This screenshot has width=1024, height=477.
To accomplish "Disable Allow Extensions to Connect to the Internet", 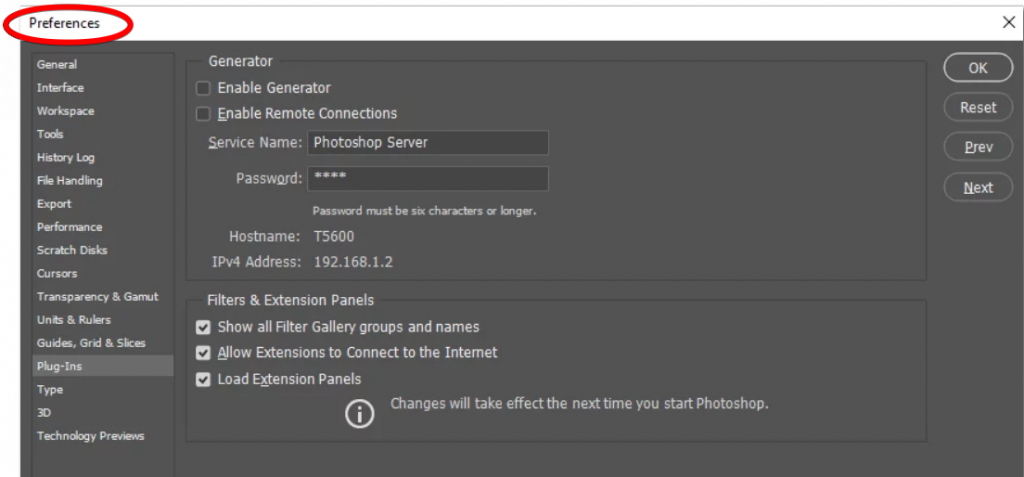I will point(203,353).
